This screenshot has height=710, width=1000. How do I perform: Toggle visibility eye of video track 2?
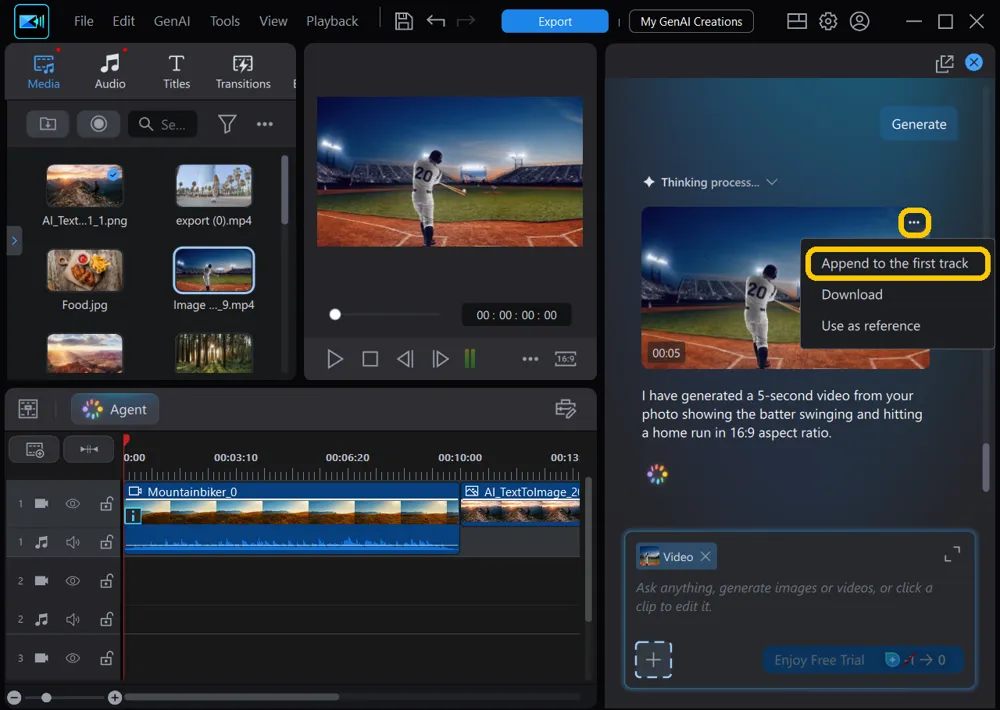click(73, 581)
